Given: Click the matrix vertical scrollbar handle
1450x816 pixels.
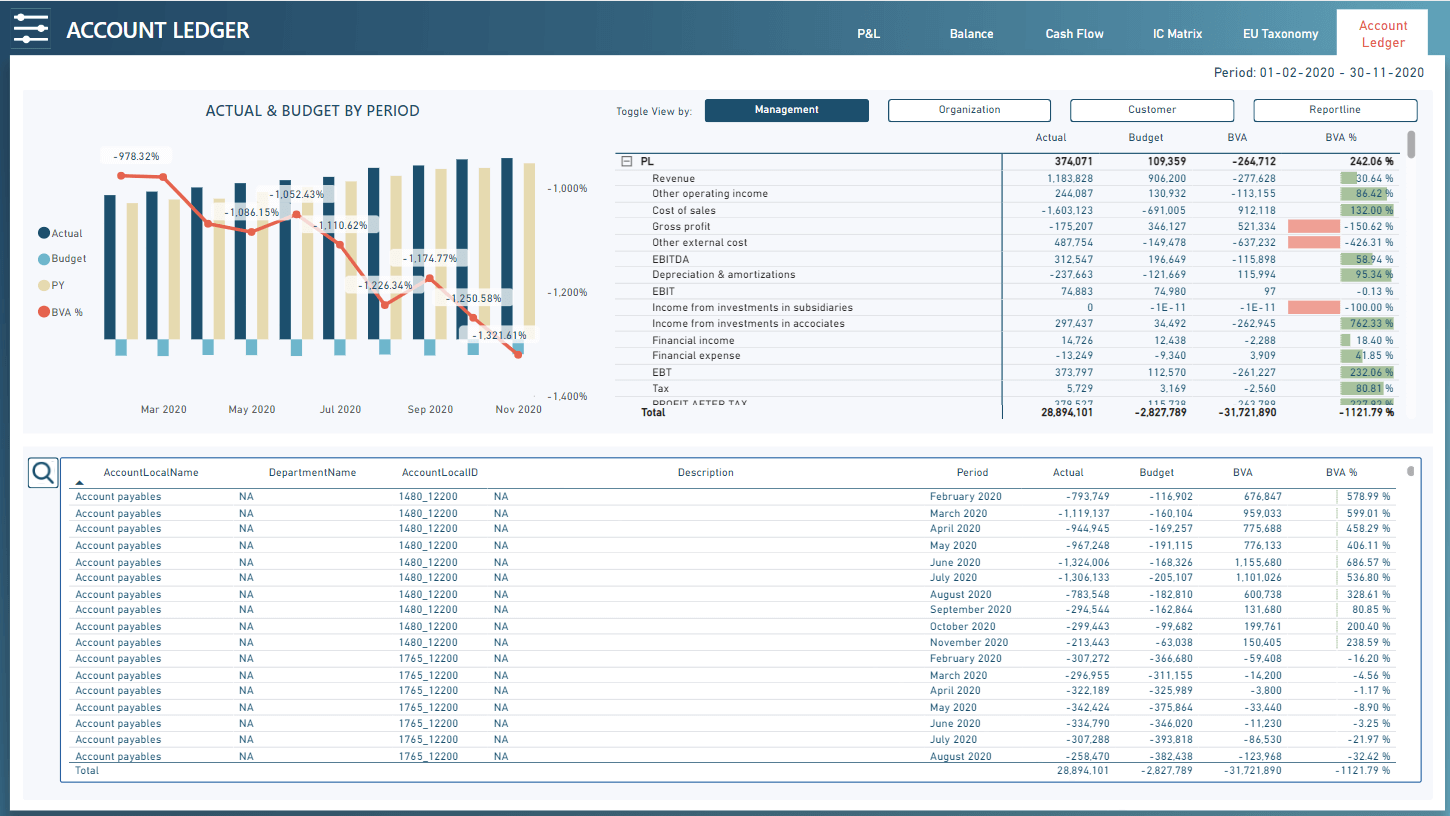Looking at the screenshot, I should 1411,144.
